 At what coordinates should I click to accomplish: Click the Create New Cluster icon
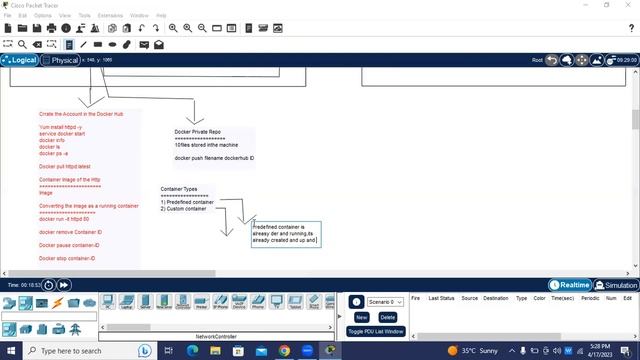567,60
